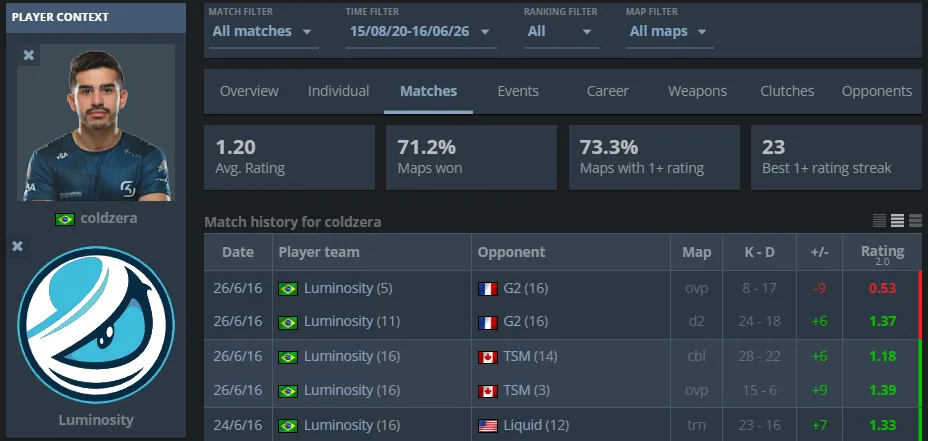Viewport: 928px width, 441px height.
Task: Sort table by Date column header
Action: (238, 252)
